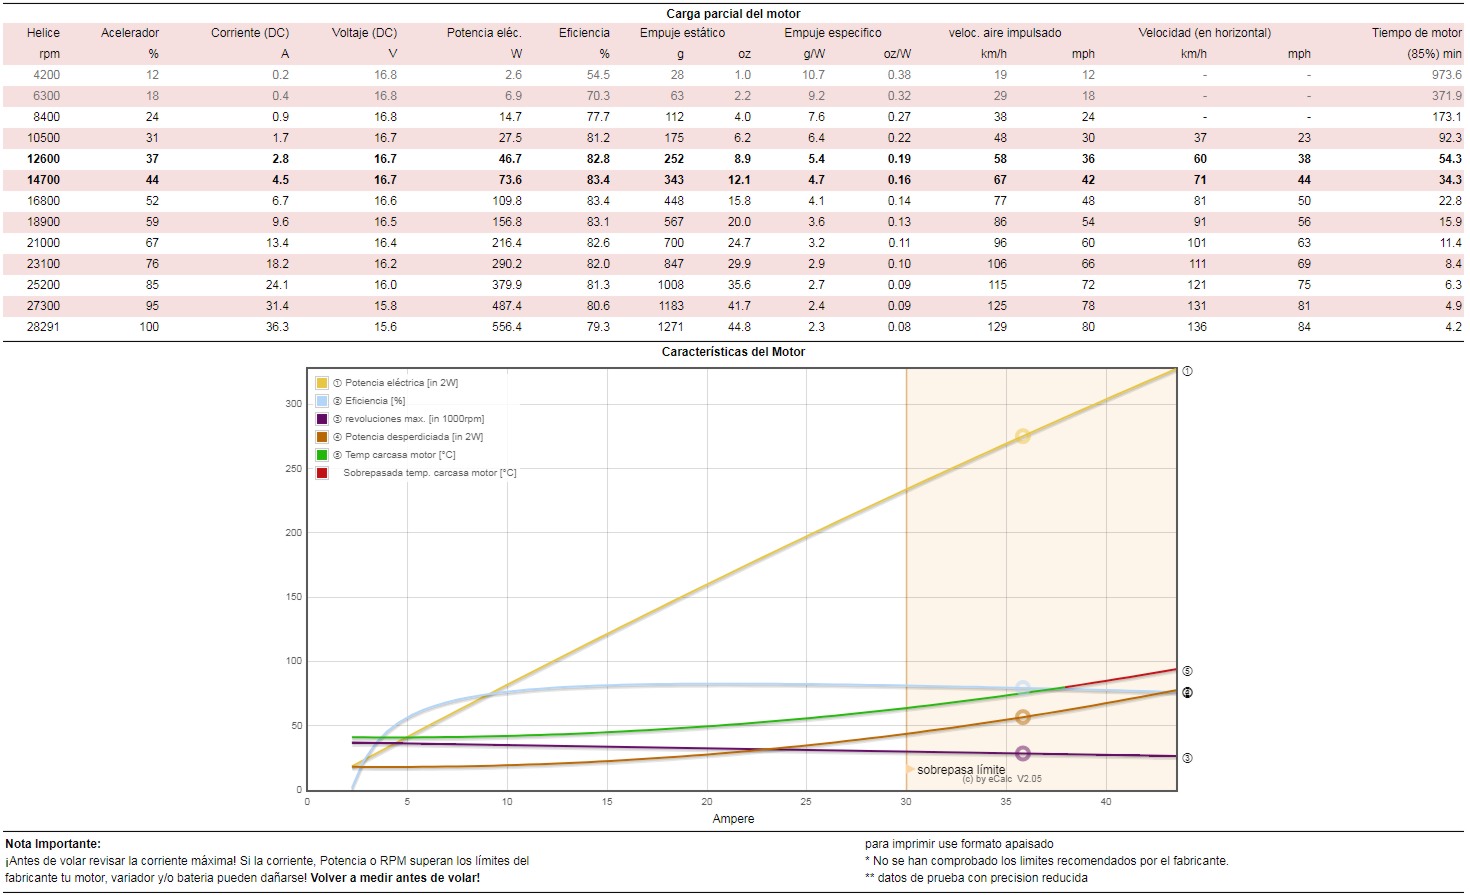Click the orange Potencia desperdiciada legend swatch
The height and width of the screenshot is (895, 1470).
pos(322,437)
